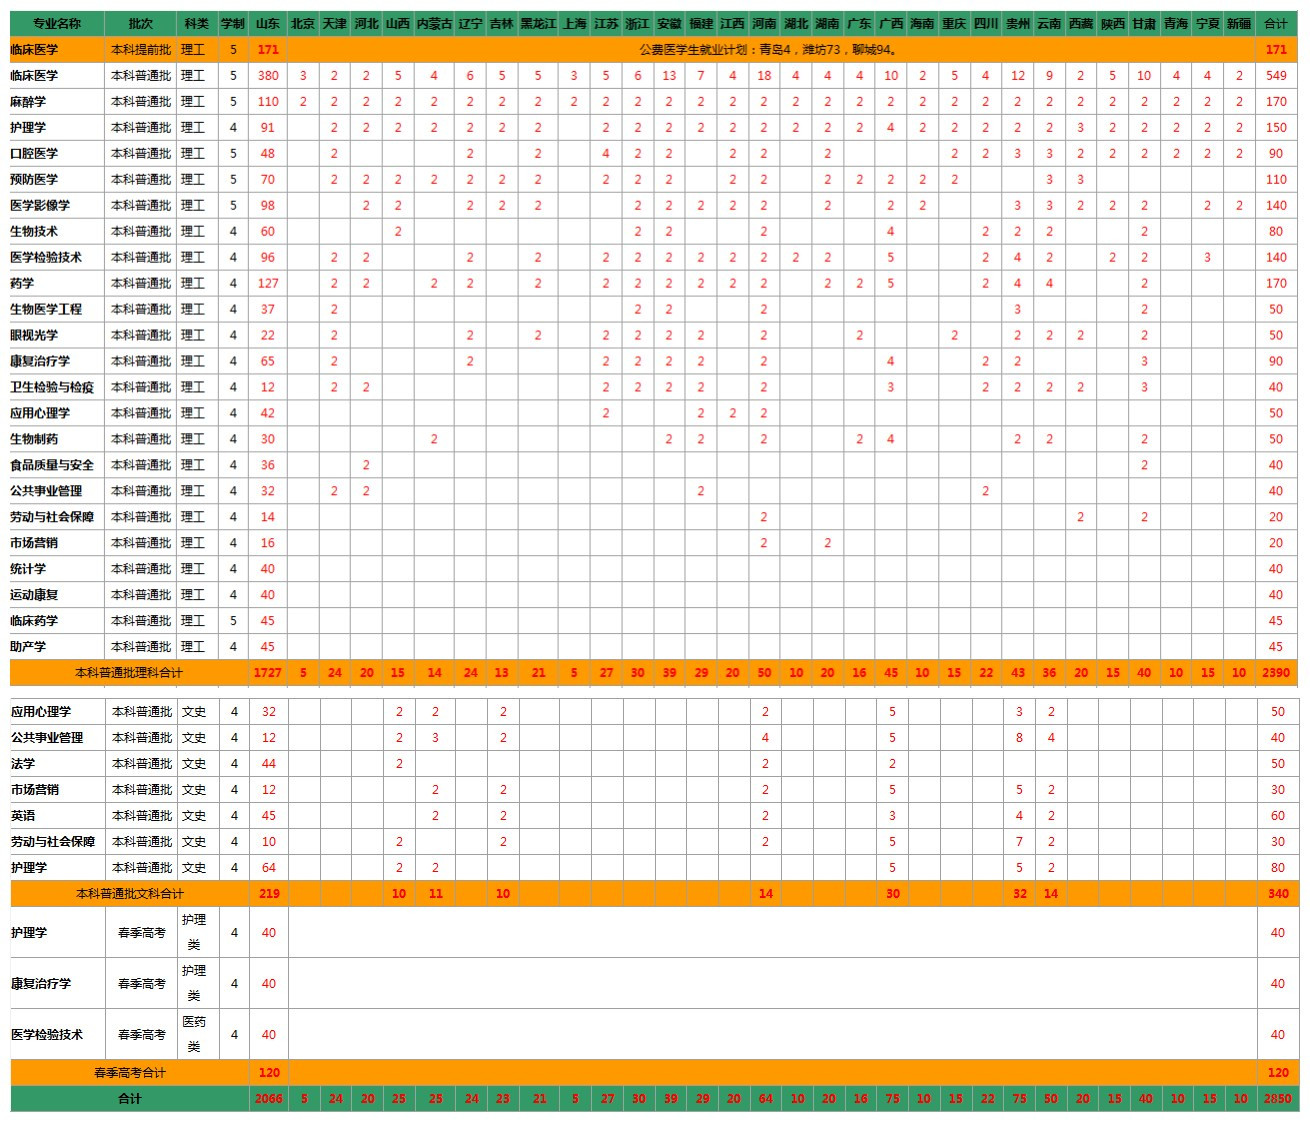
Task: Click the 公费医学生就业计划 note text
Action: coord(769,49)
